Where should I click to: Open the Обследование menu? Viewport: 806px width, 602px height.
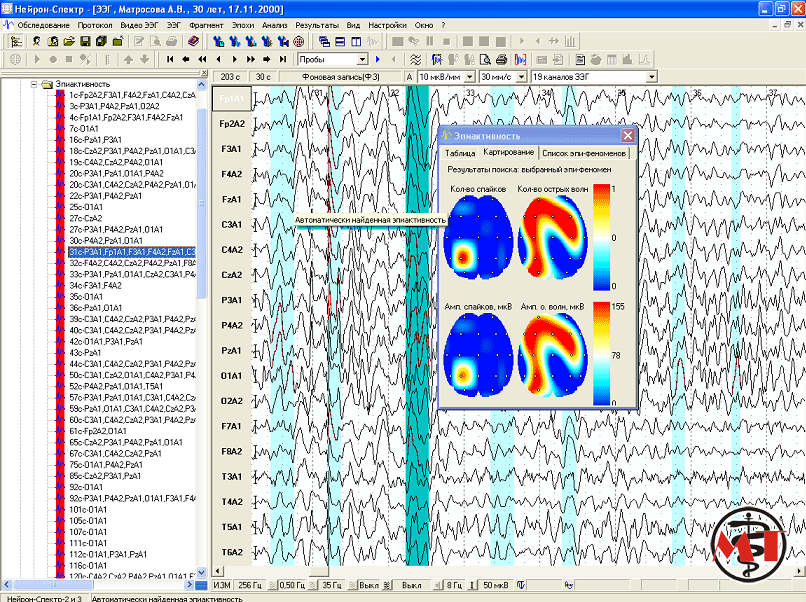pyautogui.click(x=43, y=25)
